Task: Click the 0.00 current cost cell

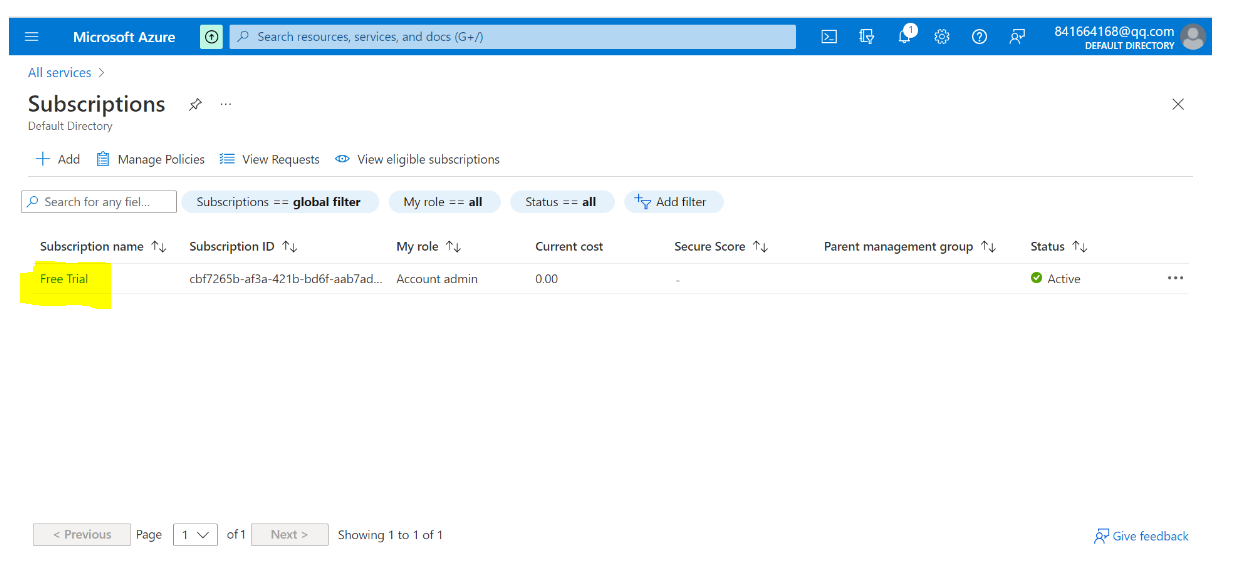Action: (546, 279)
